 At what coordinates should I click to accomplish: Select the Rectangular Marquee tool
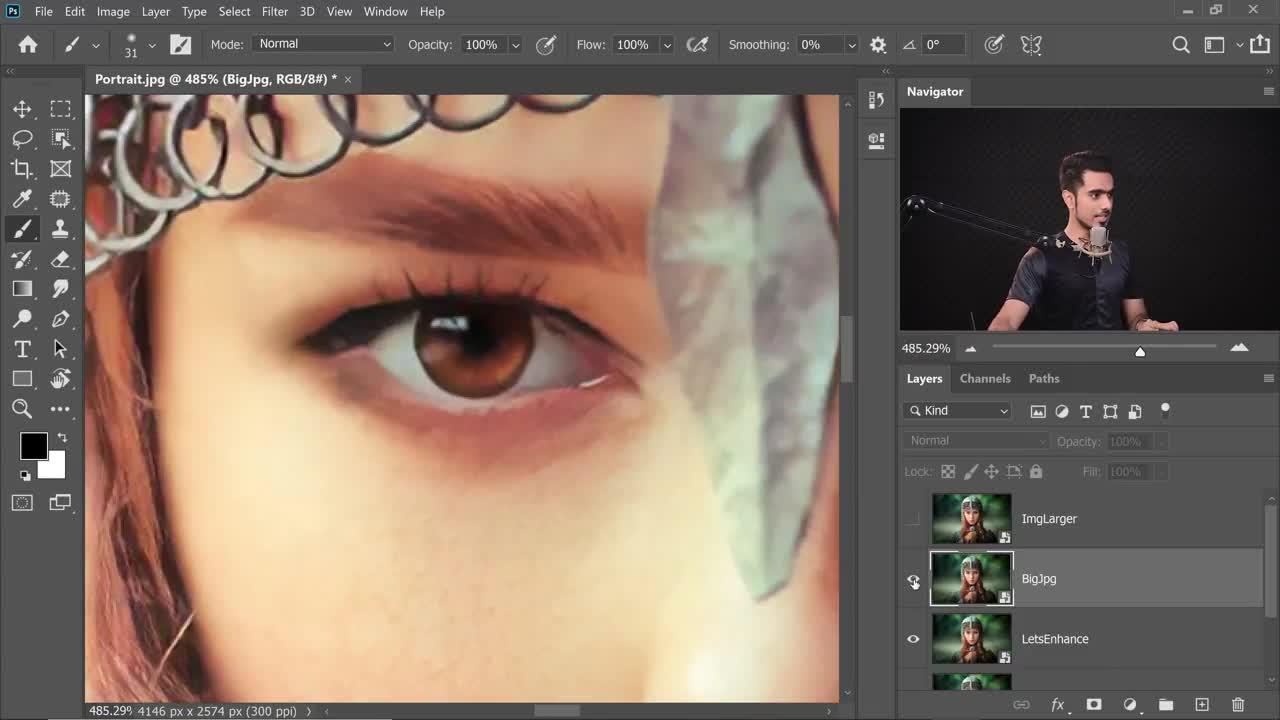[60, 109]
